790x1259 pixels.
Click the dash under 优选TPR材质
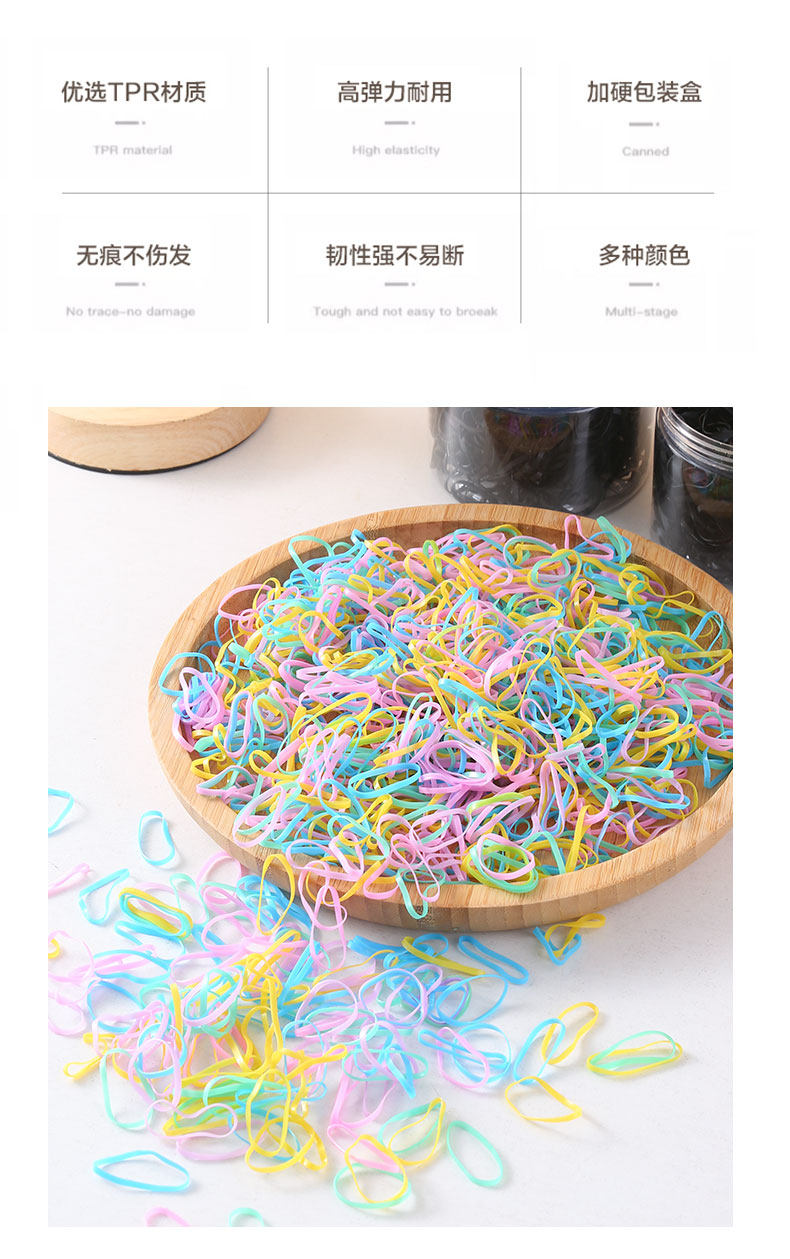point(131,123)
